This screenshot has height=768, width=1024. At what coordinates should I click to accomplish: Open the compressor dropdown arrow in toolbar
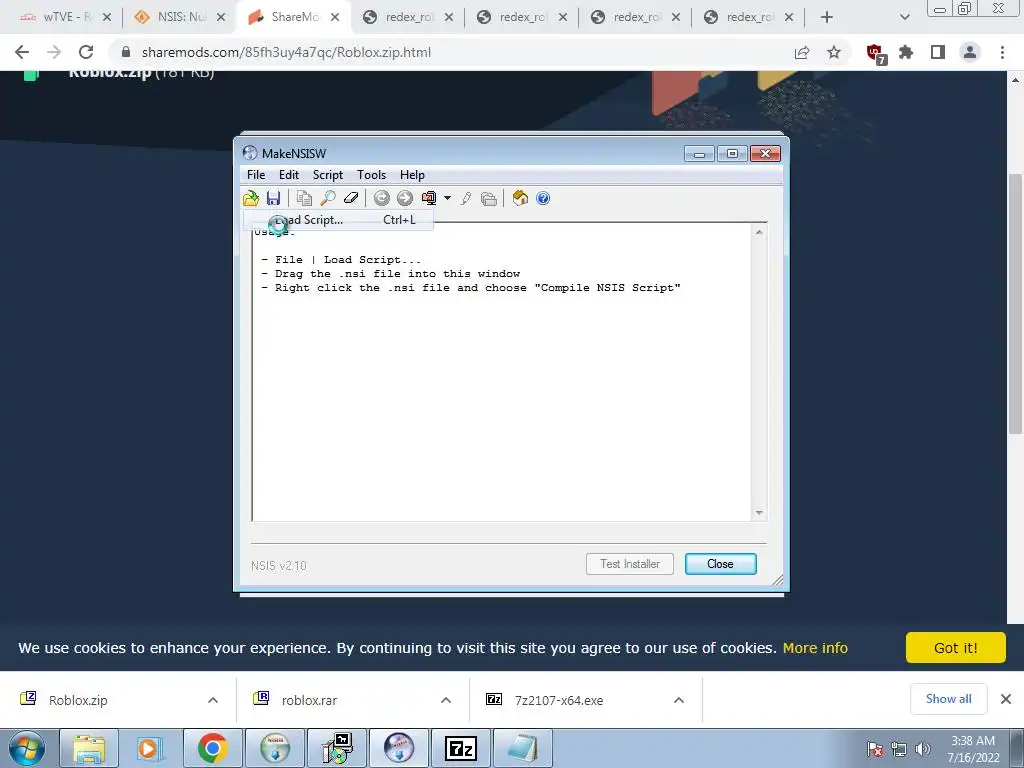click(x=447, y=198)
